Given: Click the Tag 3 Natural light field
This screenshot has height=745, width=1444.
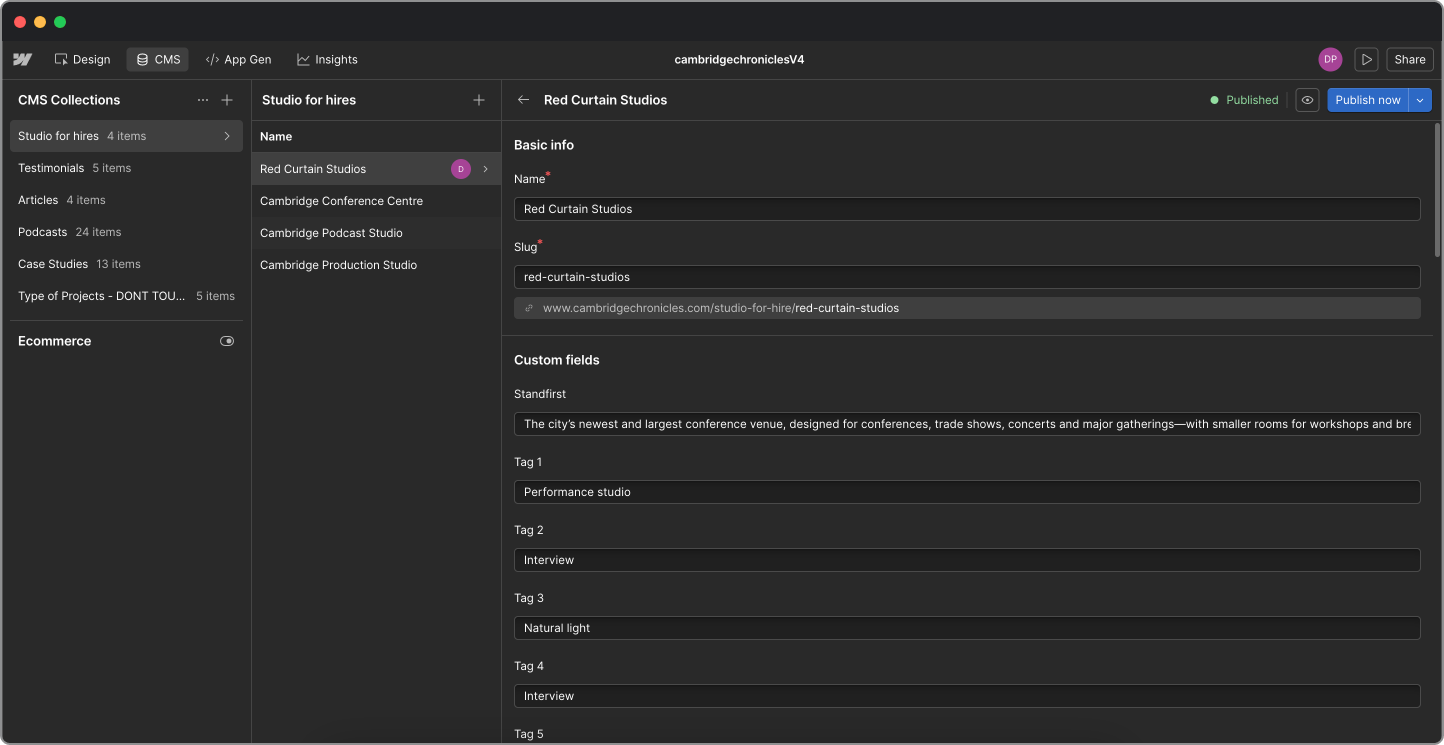Looking at the screenshot, I should tap(967, 628).
